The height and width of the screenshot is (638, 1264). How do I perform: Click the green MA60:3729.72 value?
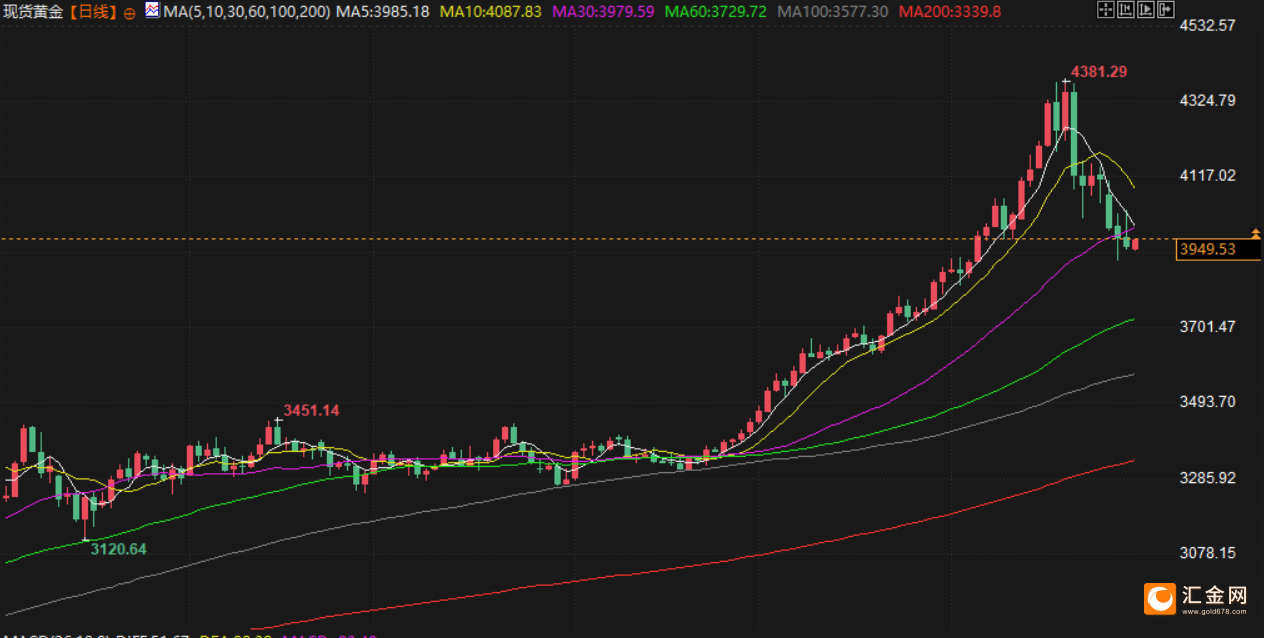pos(715,12)
